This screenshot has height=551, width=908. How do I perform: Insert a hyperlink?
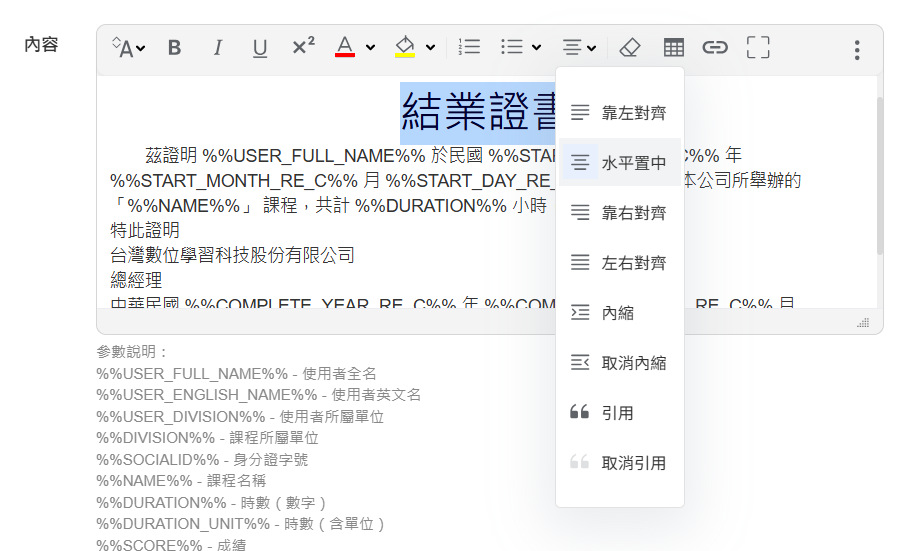(x=714, y=48)
